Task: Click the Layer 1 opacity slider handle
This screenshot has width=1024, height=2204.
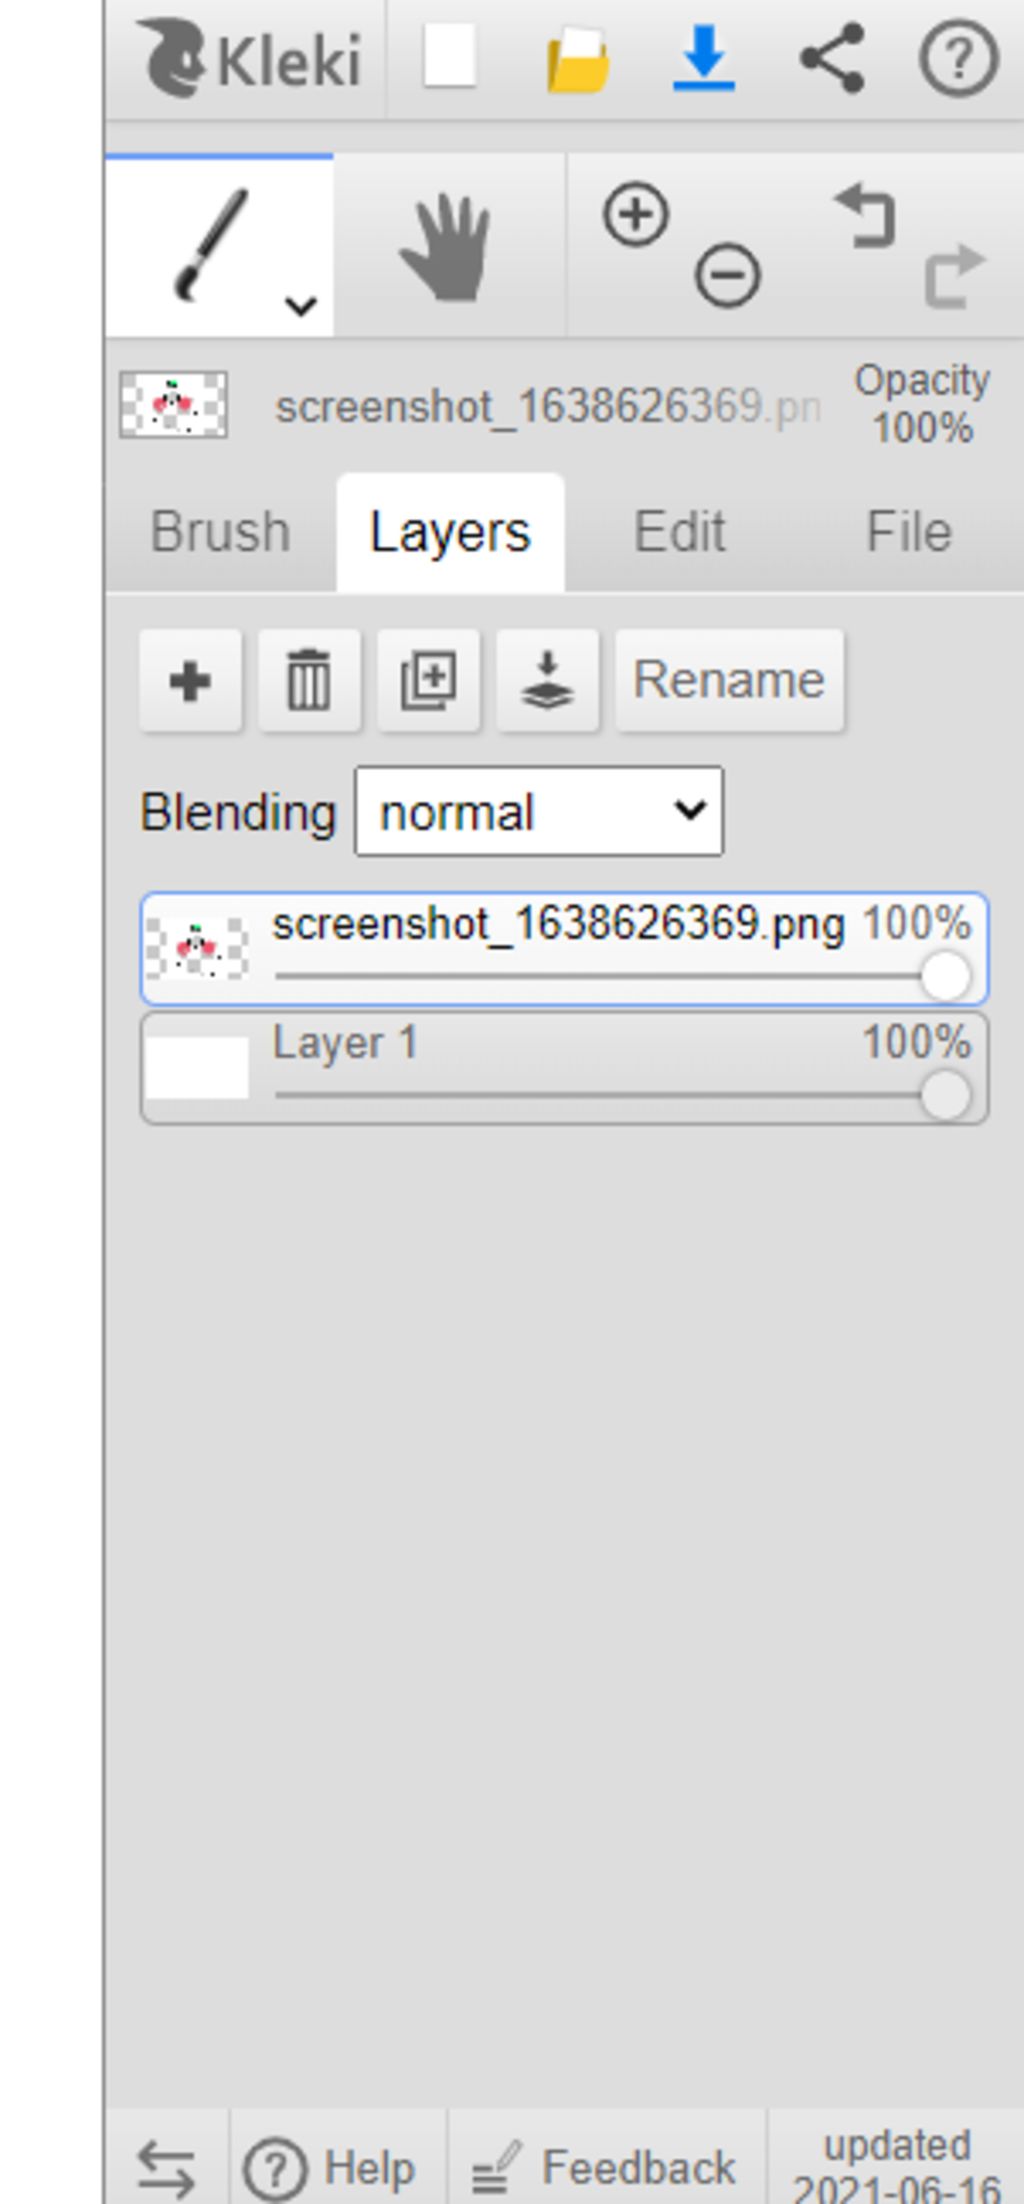Action: point(945,1095)
